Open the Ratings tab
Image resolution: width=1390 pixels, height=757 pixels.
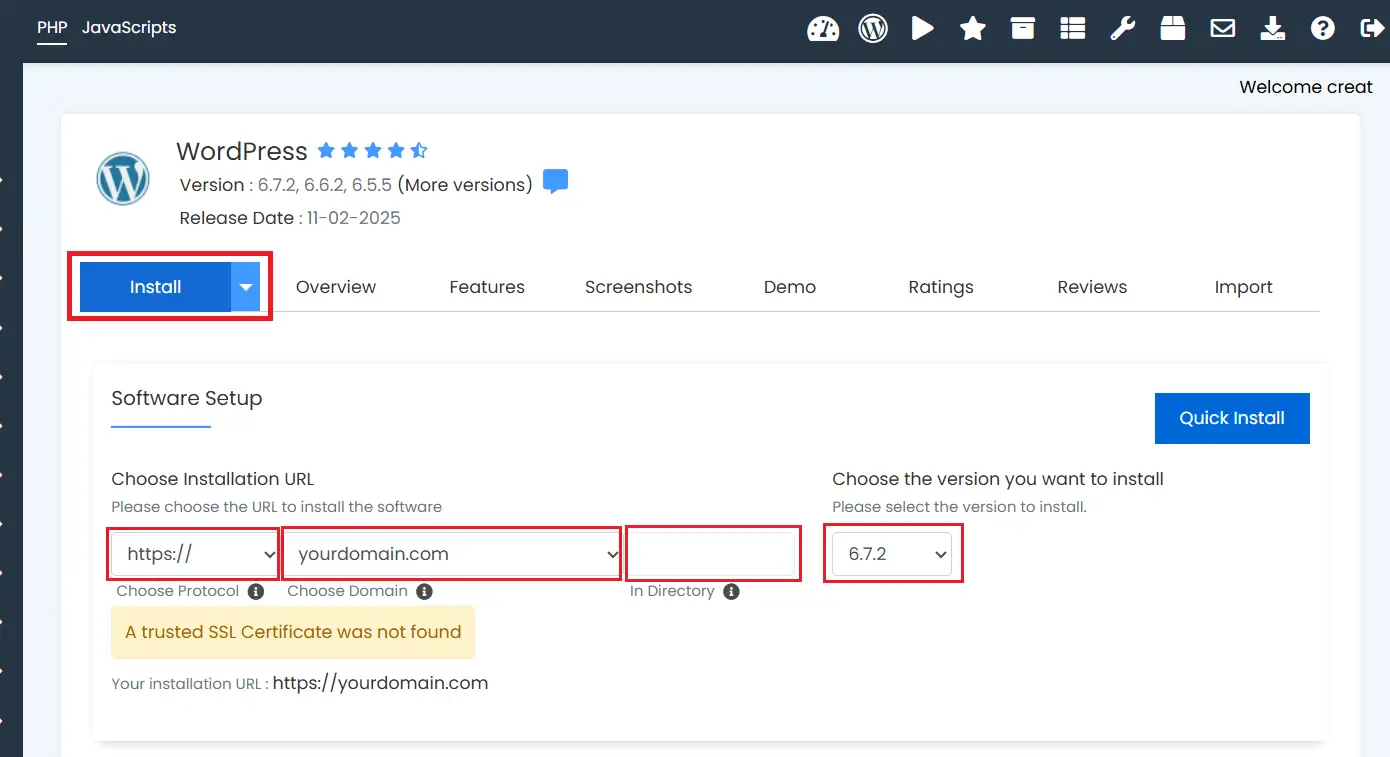pos(941,287)
